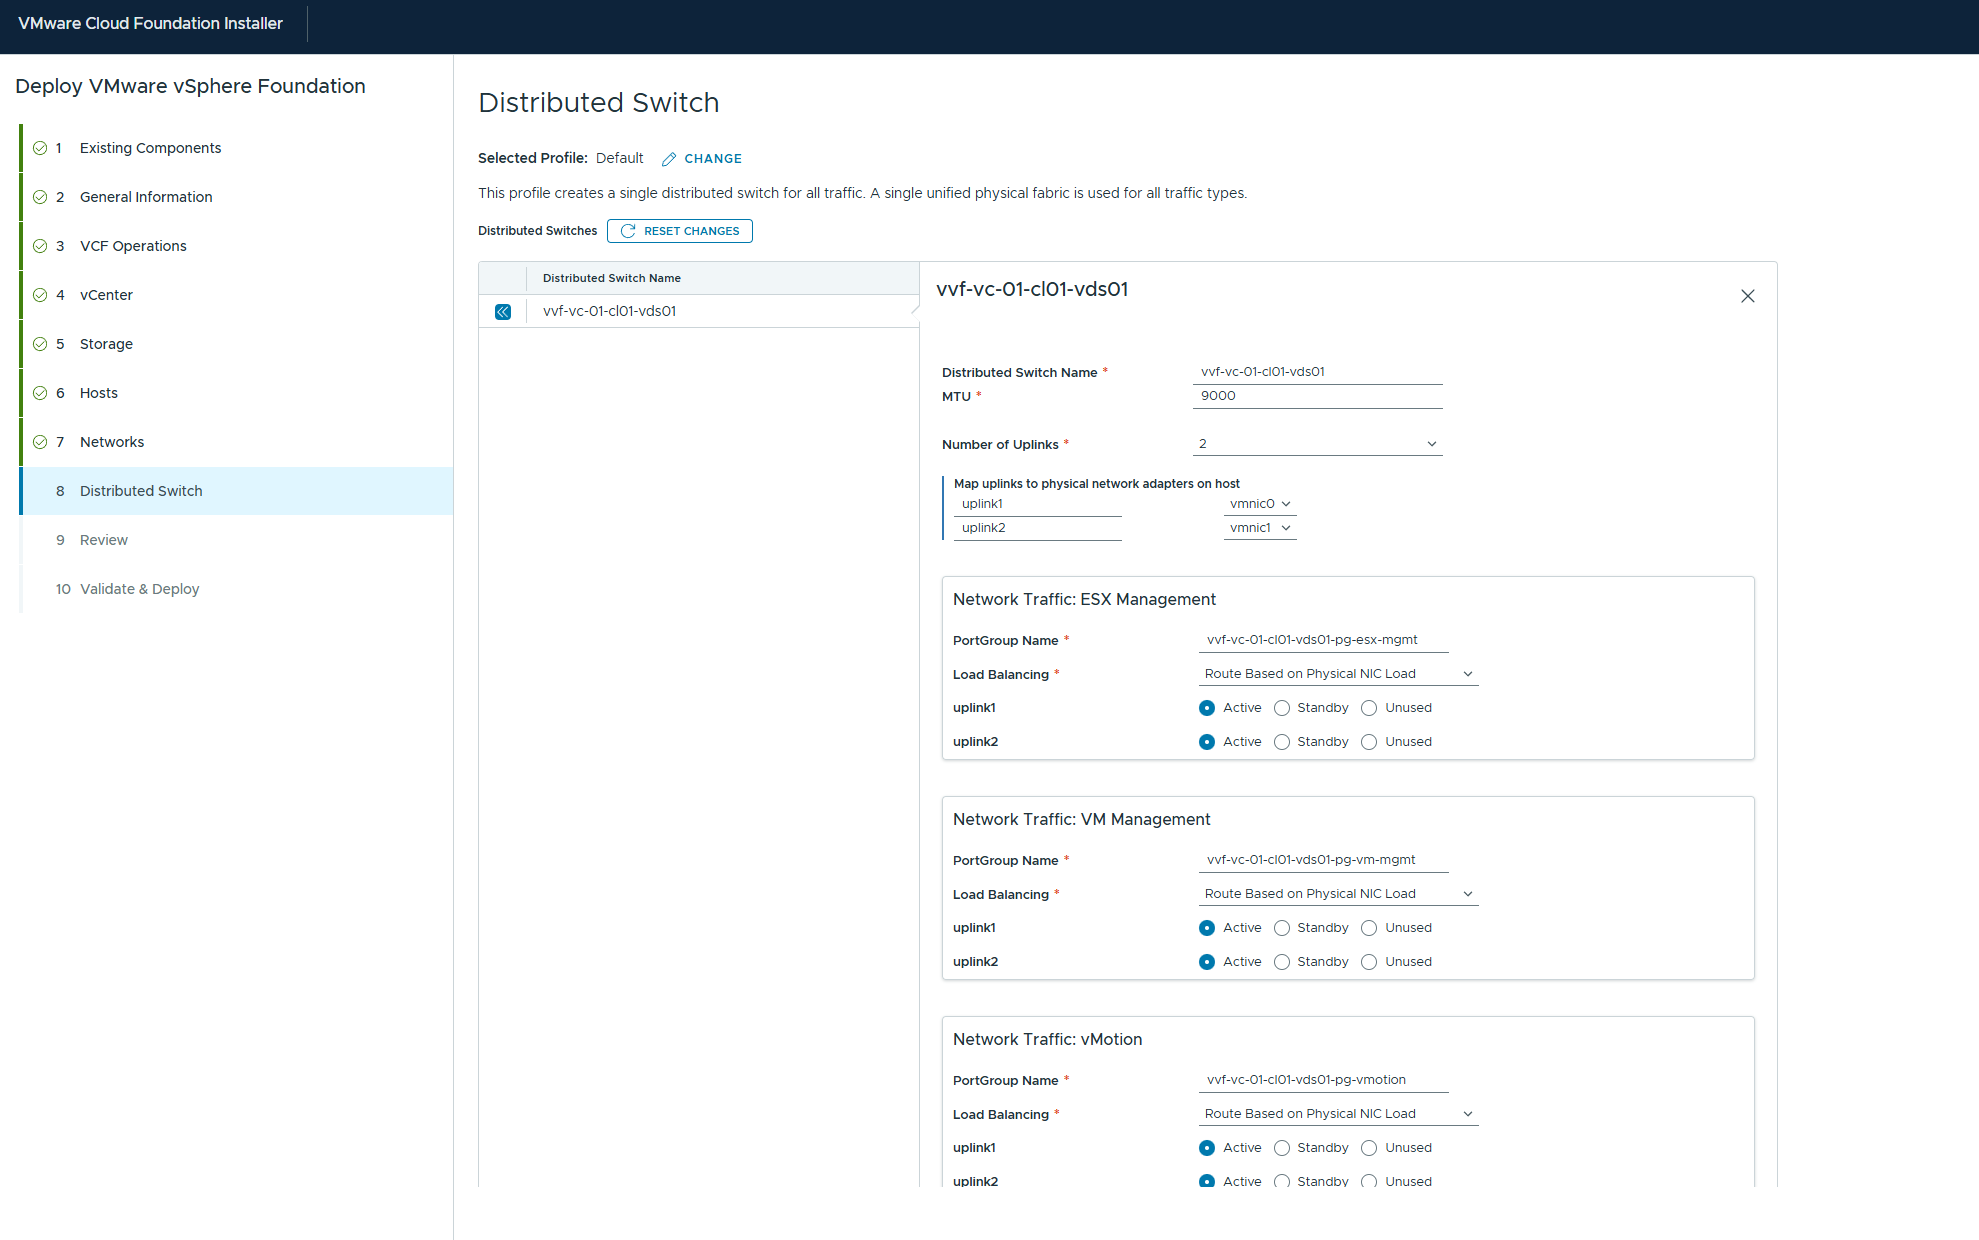
Task: Select Standby for VM Management uplink2
Action: click(x=1282, y=962)
